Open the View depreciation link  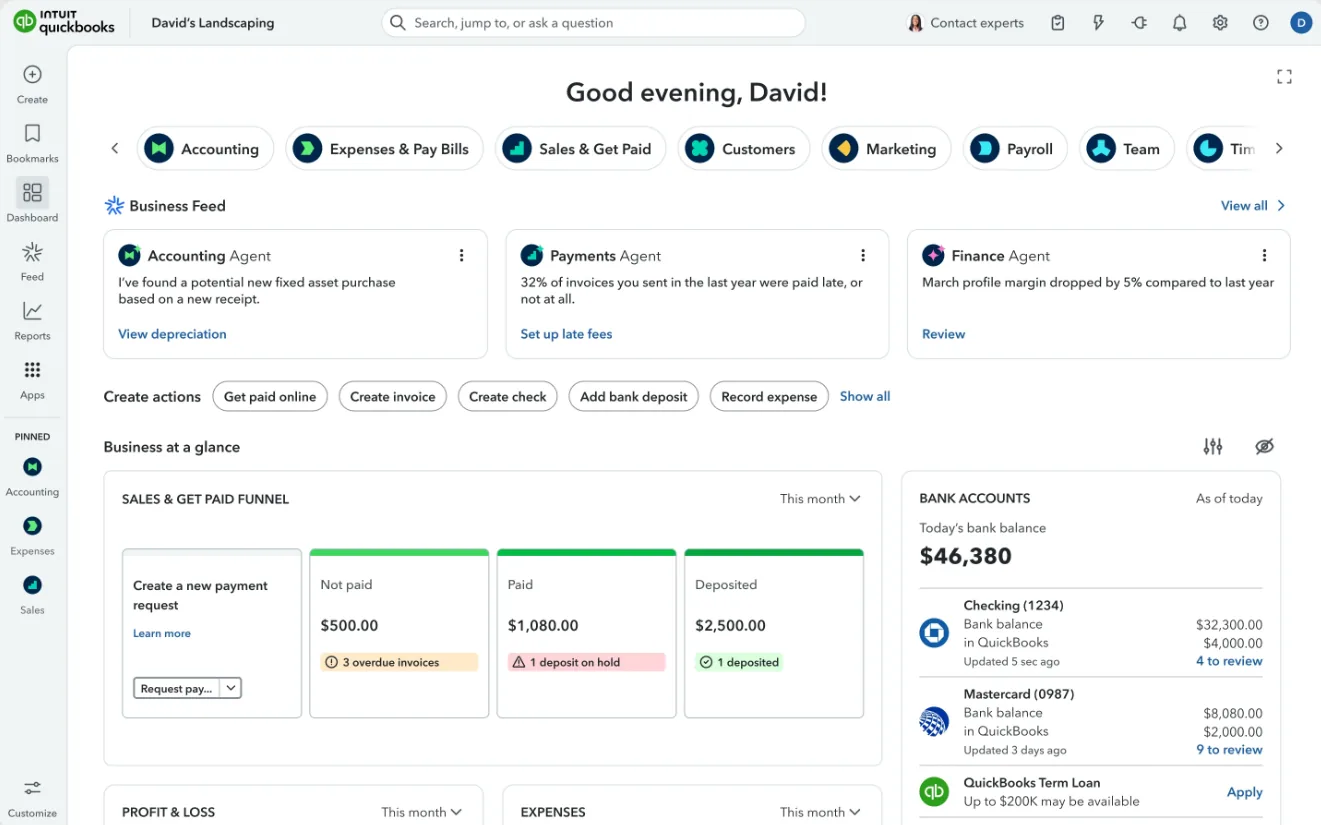pyautogui.click(x=172, y=334)
